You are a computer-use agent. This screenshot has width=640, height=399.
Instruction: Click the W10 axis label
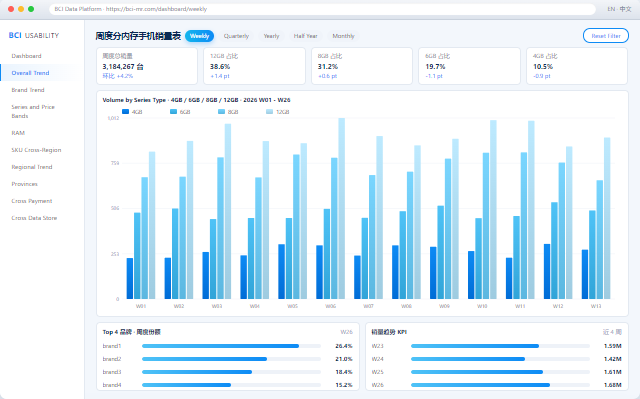click(482, 306)
